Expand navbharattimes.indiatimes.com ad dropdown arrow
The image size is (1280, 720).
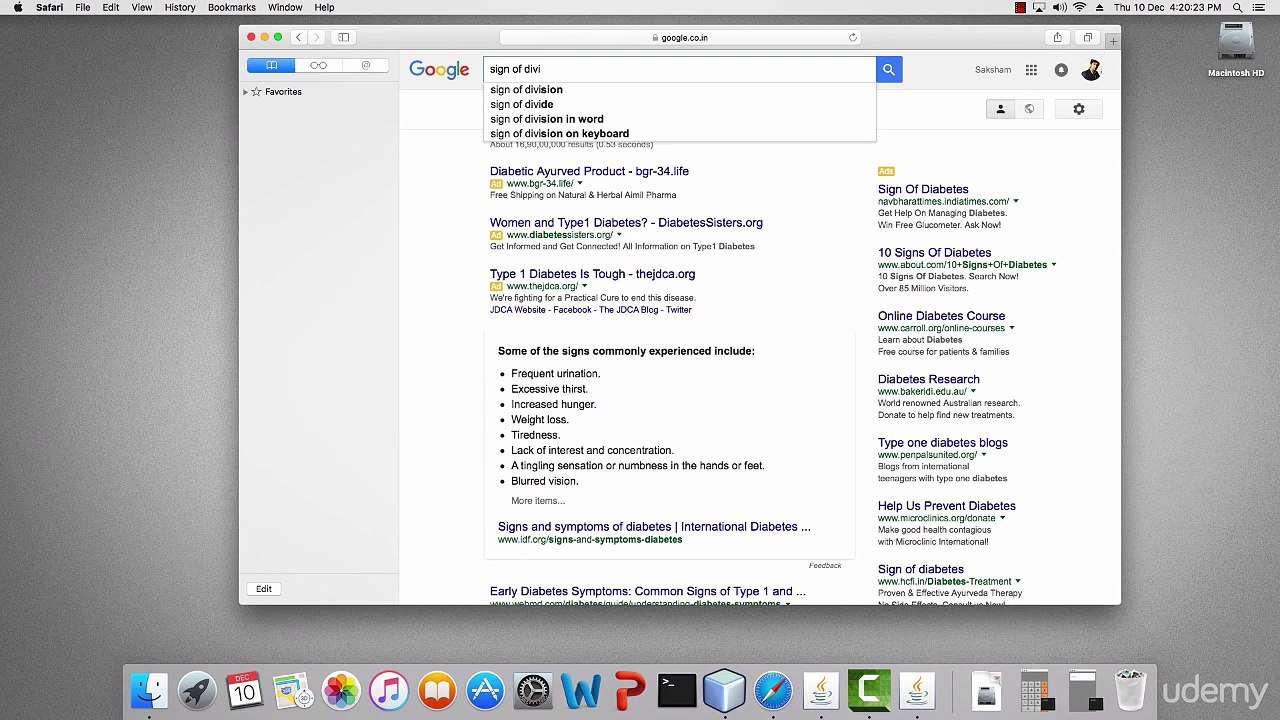1016,202
